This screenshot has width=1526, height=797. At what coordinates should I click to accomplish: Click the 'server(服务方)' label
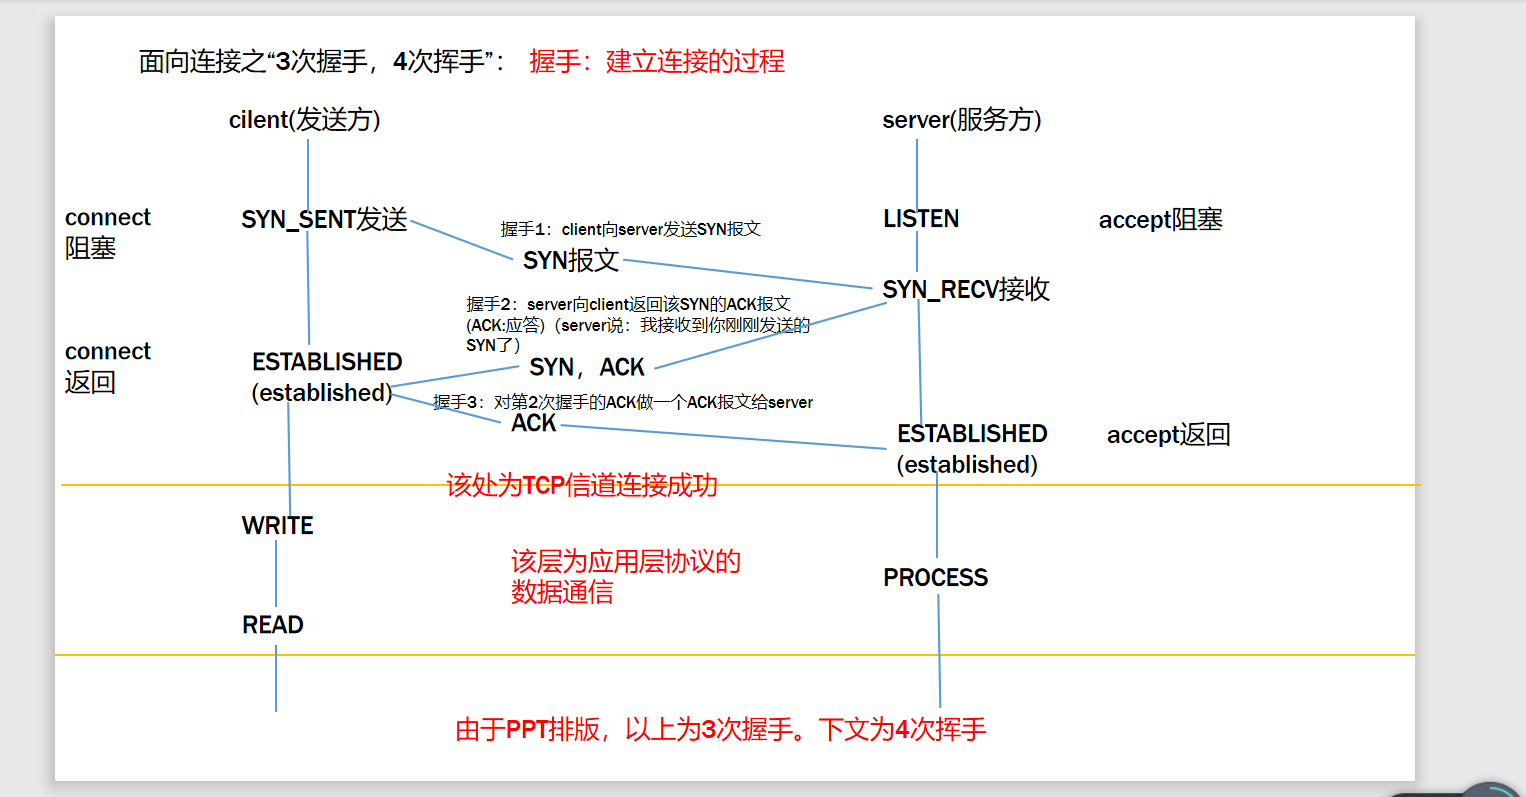pyautogui.click(x=962, y=120)
